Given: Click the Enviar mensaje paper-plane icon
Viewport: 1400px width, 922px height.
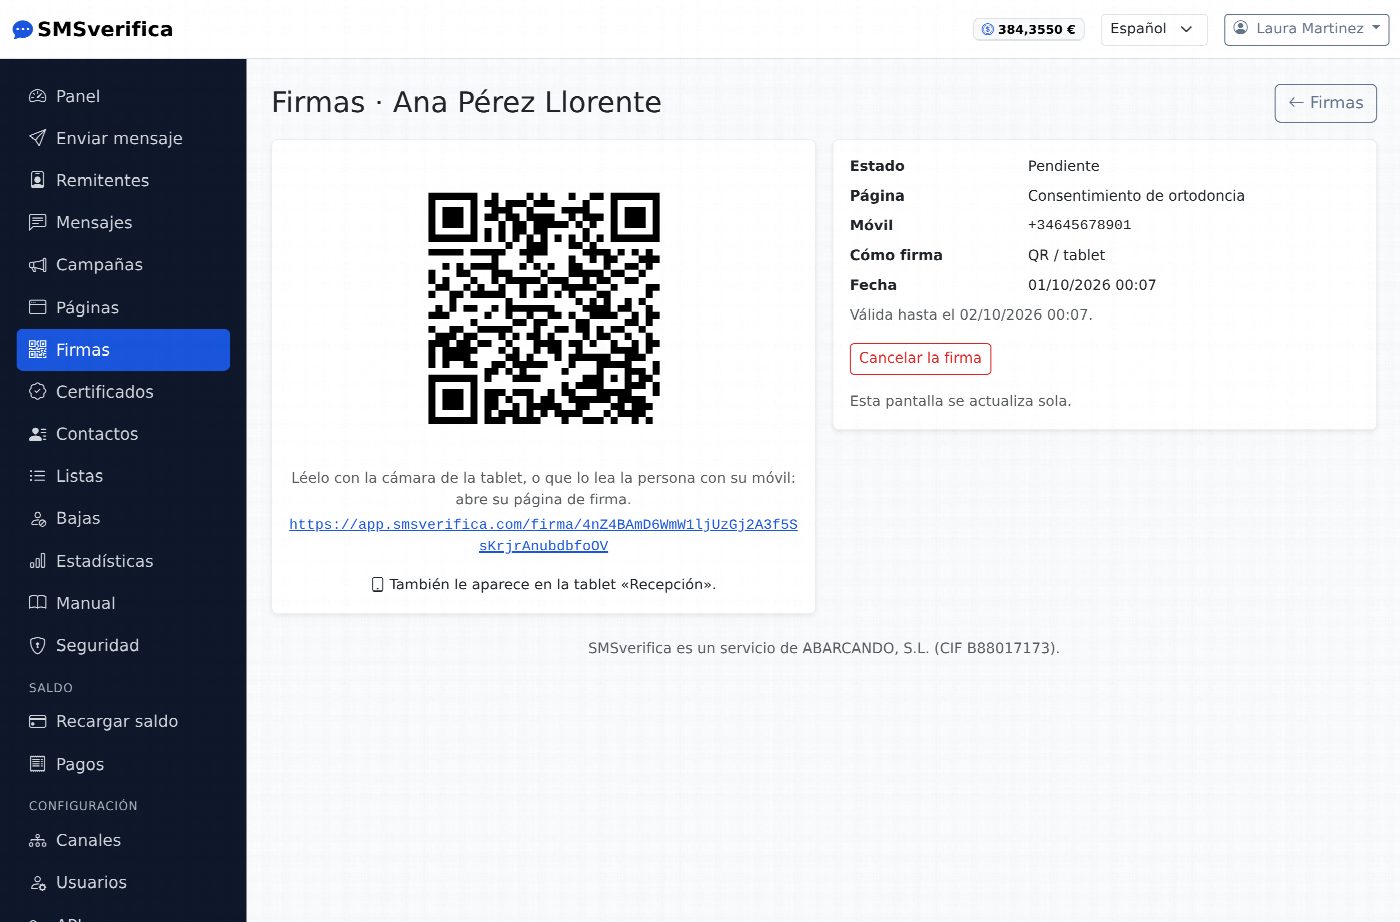Looking at the screenshot, I should [38, 138].
